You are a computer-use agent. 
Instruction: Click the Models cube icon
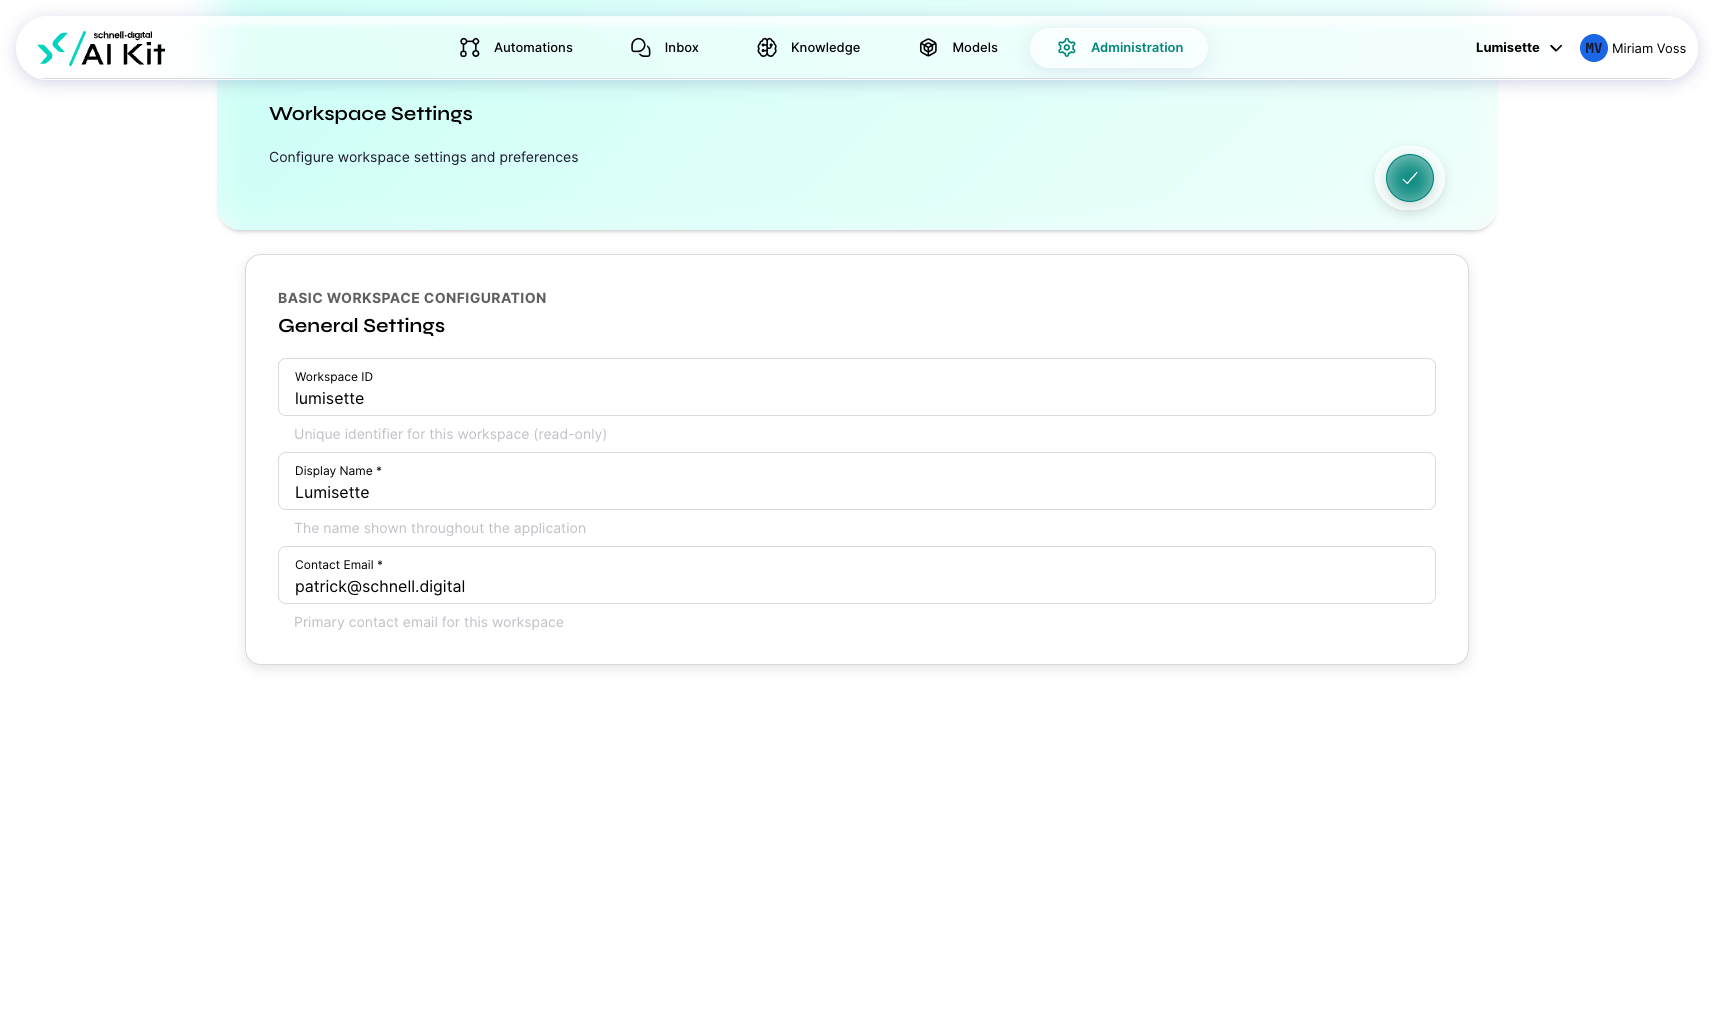[x=928, y=48]
